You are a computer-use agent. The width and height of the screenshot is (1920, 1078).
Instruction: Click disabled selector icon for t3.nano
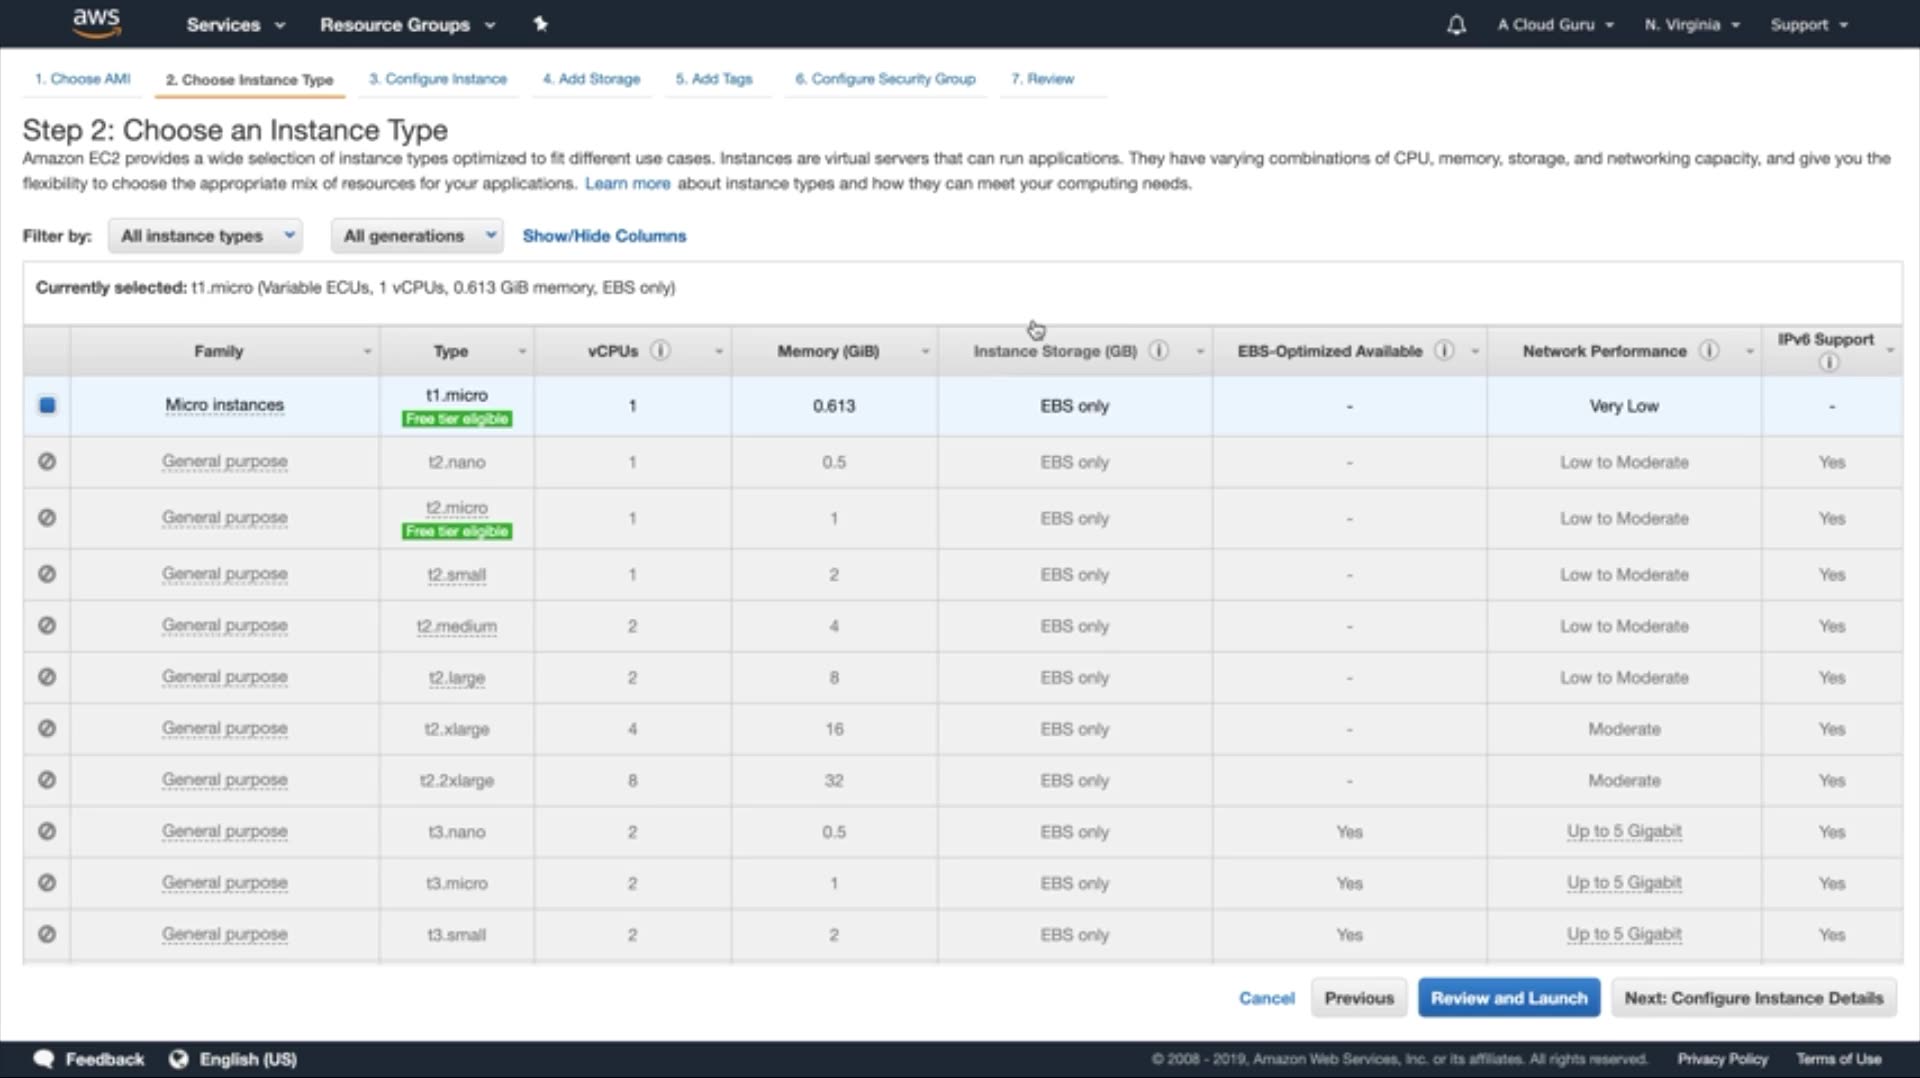point(47,831)
